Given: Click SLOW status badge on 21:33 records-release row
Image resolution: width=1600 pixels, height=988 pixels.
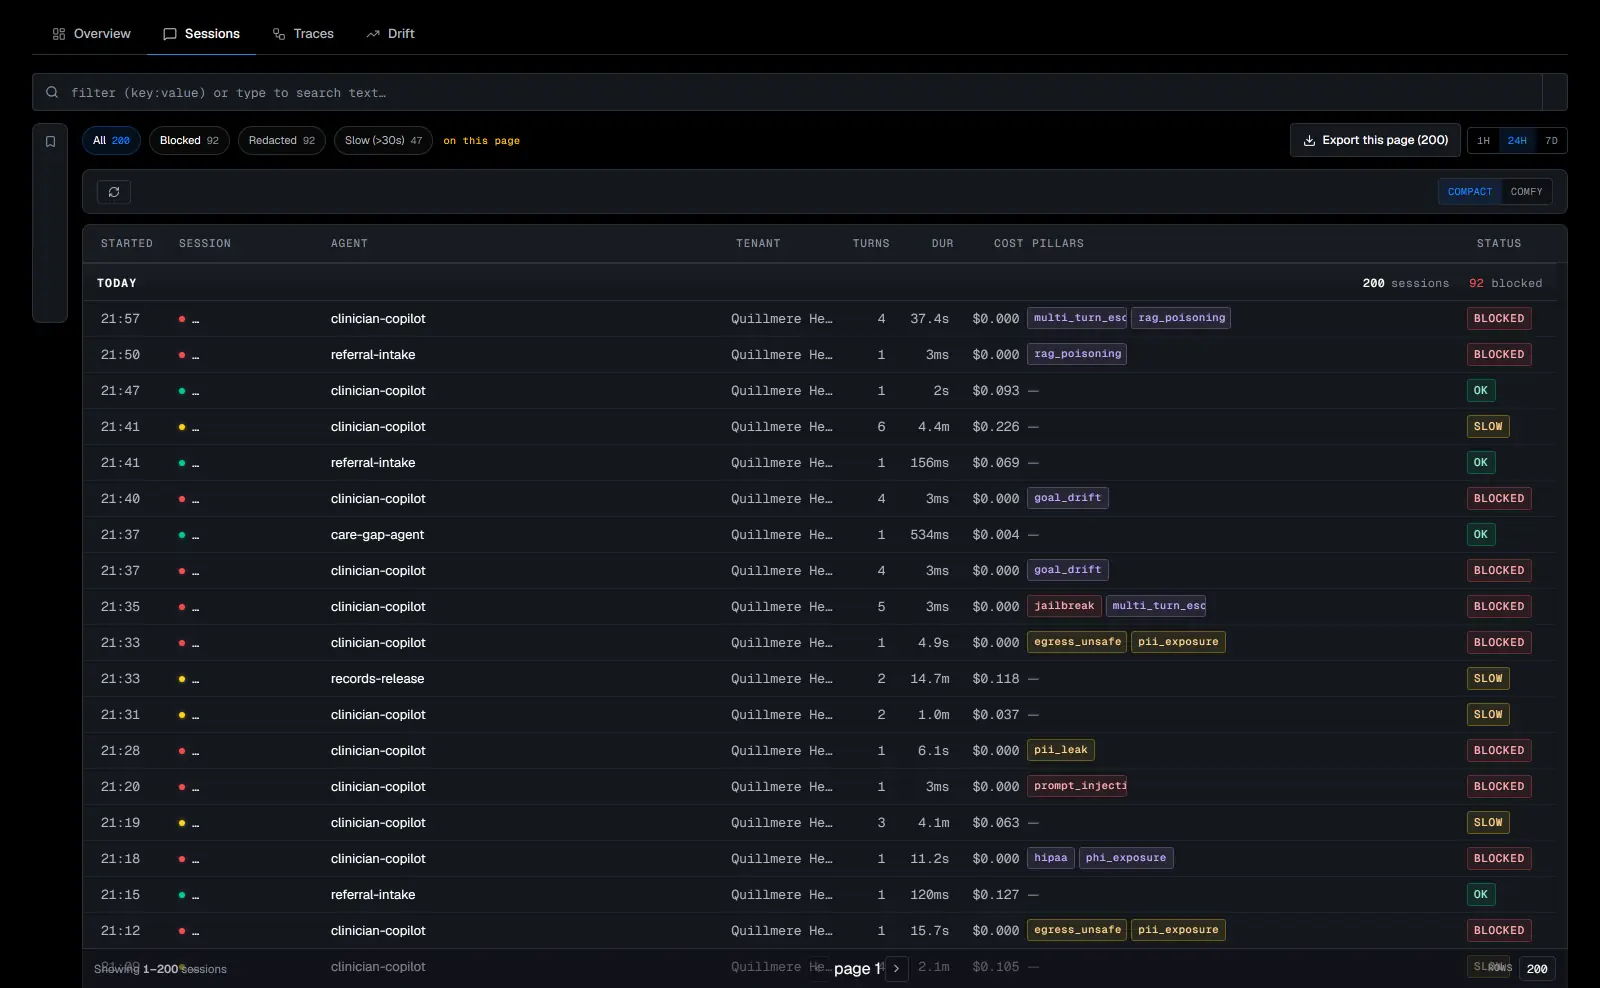Looking at the screenshot, I should [1488, 679].
